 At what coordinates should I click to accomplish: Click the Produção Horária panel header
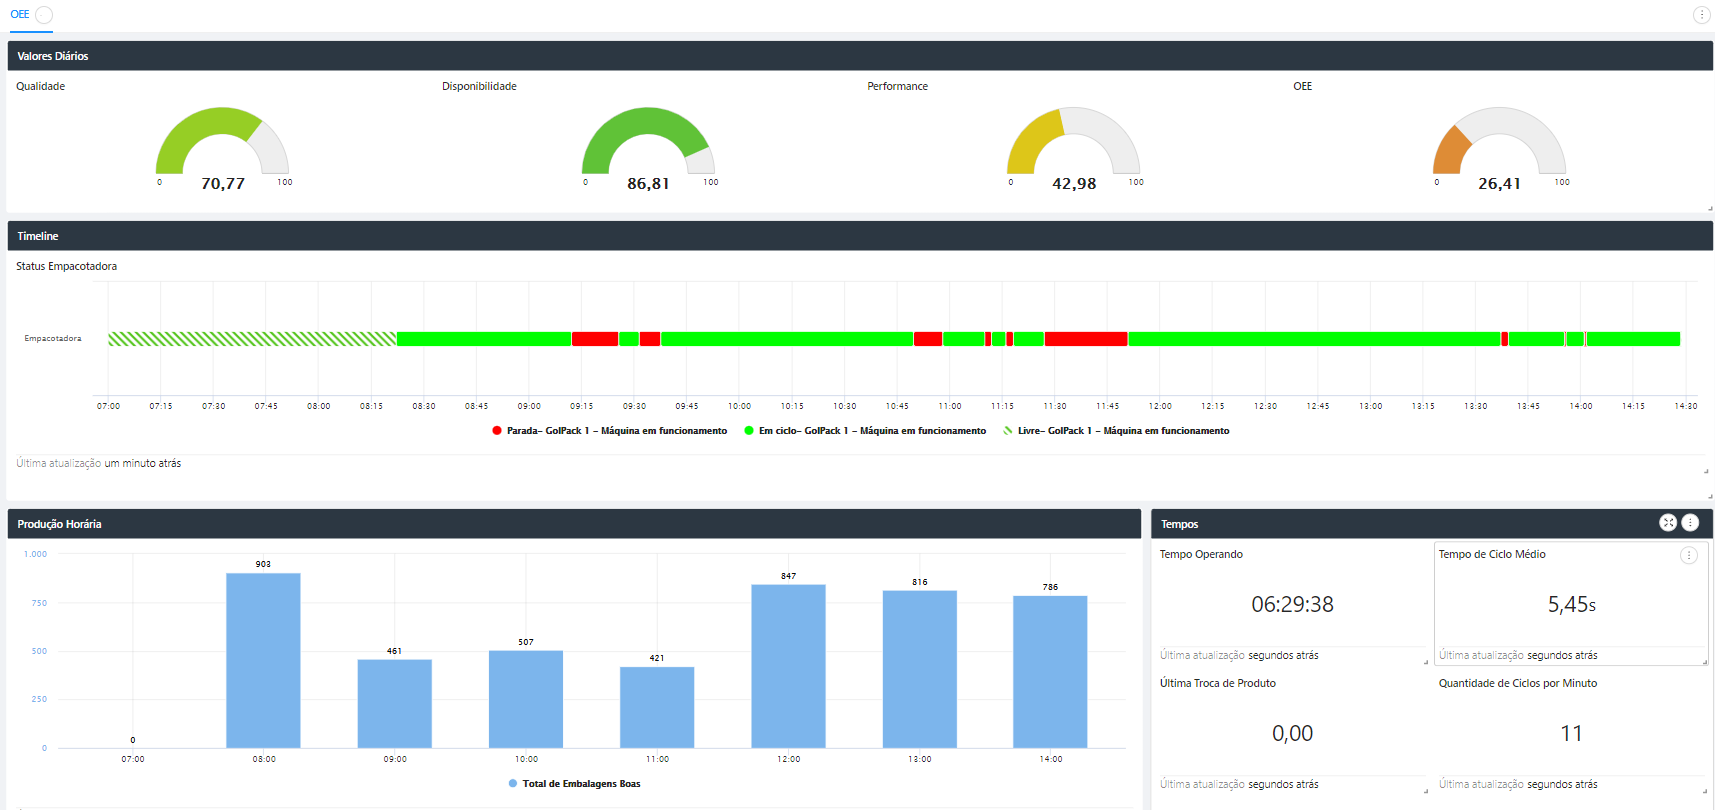pyautogui.click(x=574, y=524)
